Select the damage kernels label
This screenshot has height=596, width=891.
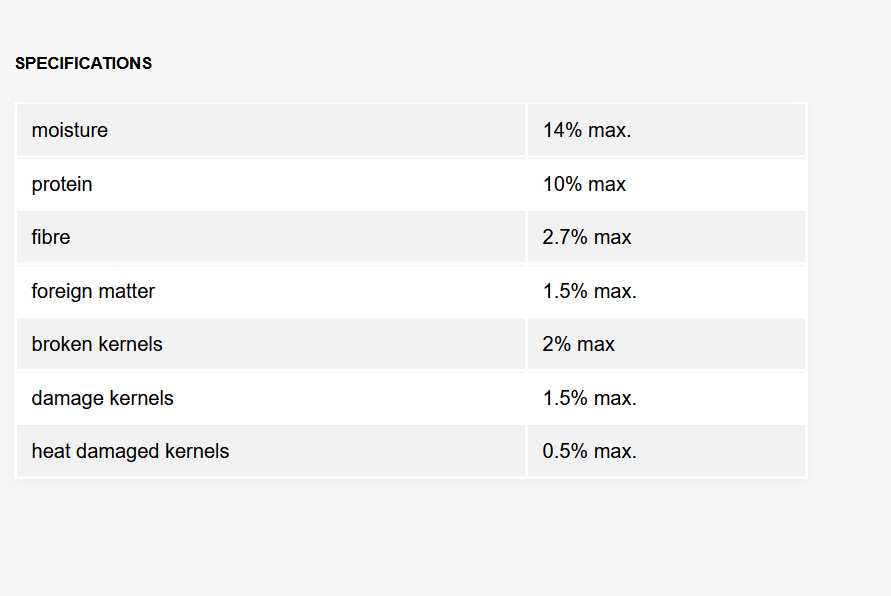point(102,398)
